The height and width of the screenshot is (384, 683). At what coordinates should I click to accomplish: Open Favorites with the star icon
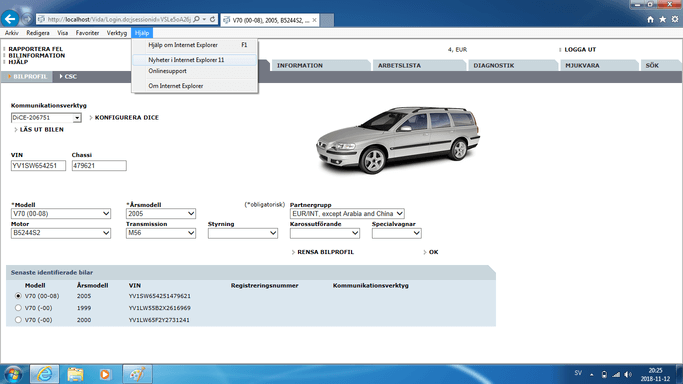pyautogui.click(x=663, y=20)
